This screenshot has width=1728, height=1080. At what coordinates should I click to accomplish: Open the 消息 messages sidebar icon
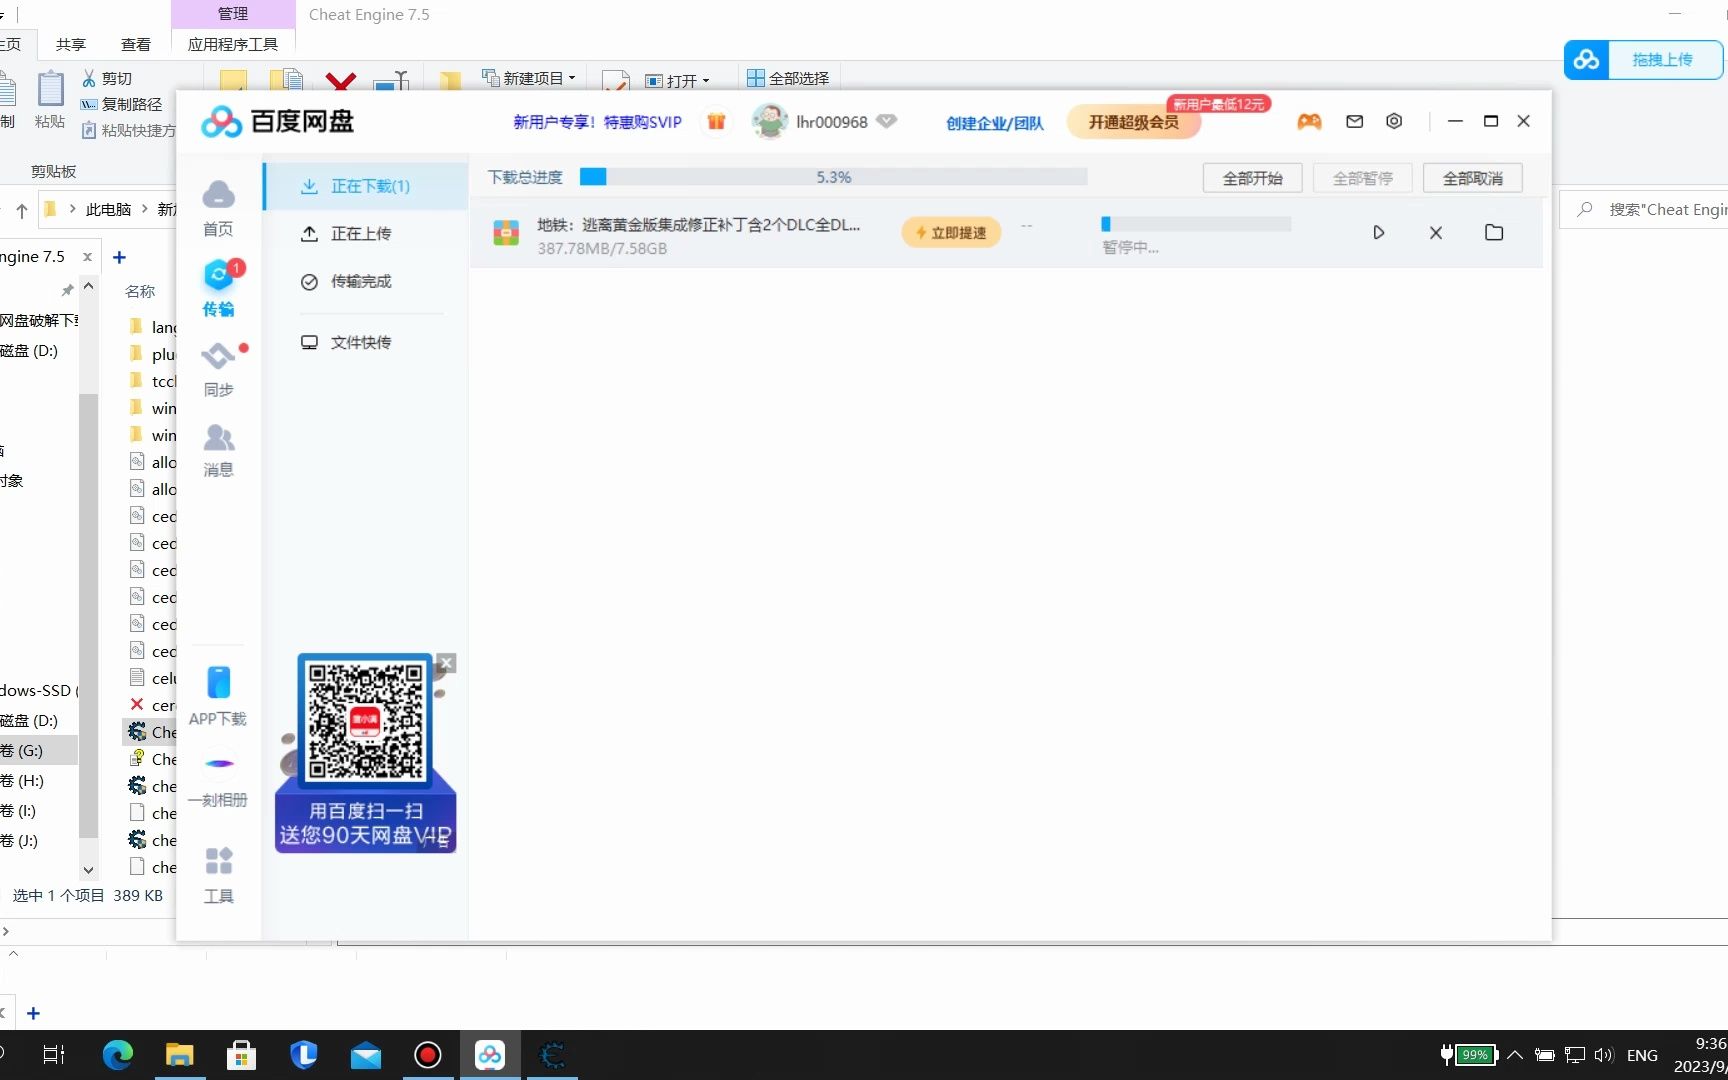[218, 438]
